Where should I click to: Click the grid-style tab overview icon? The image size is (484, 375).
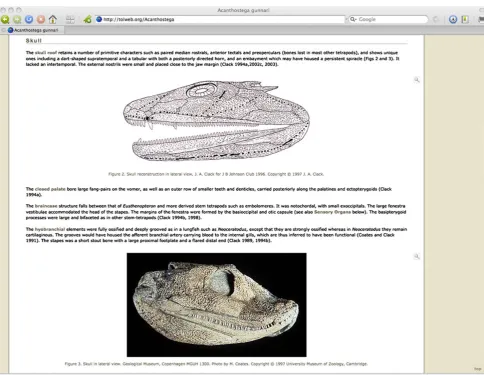point(70,19)
